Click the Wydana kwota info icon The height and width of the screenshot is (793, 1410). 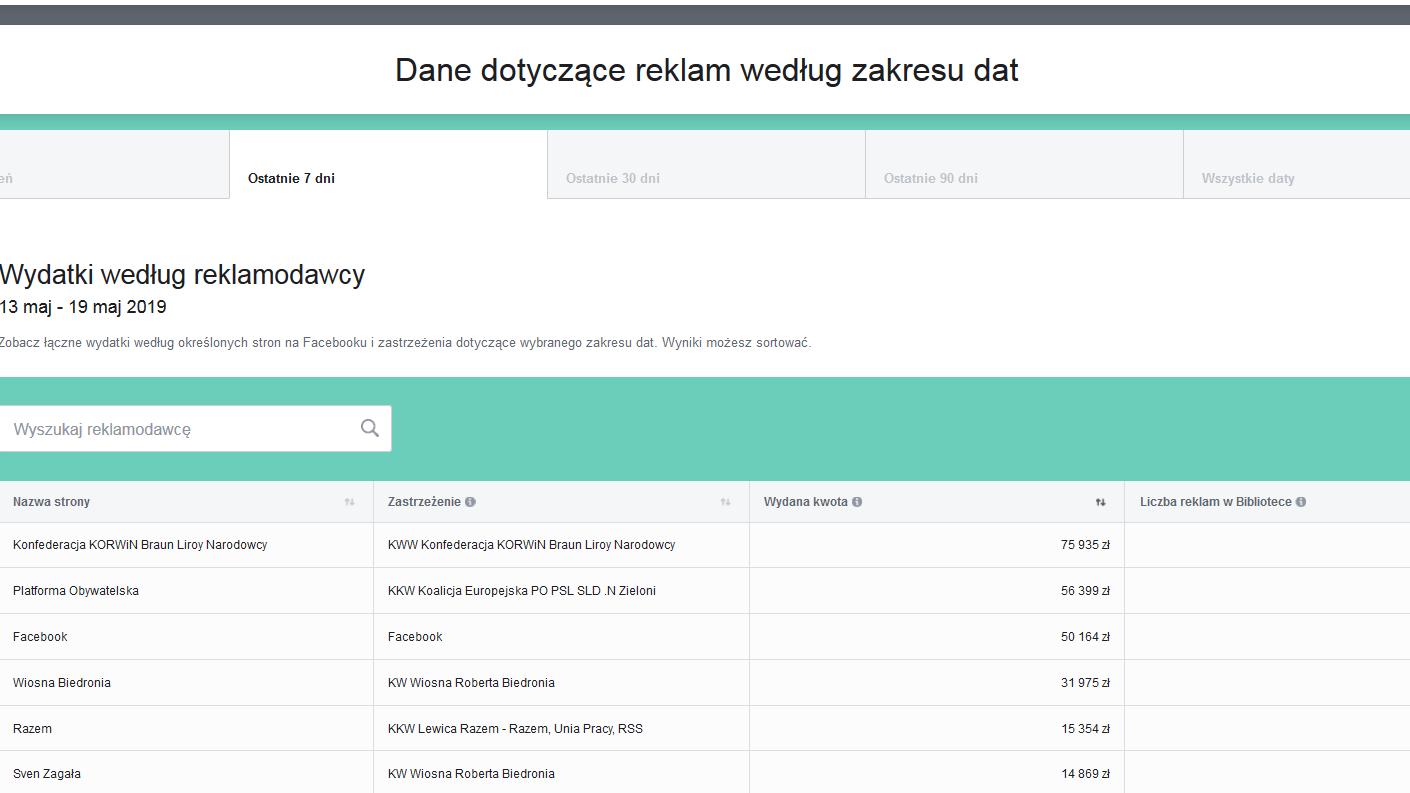coord(857,502)
